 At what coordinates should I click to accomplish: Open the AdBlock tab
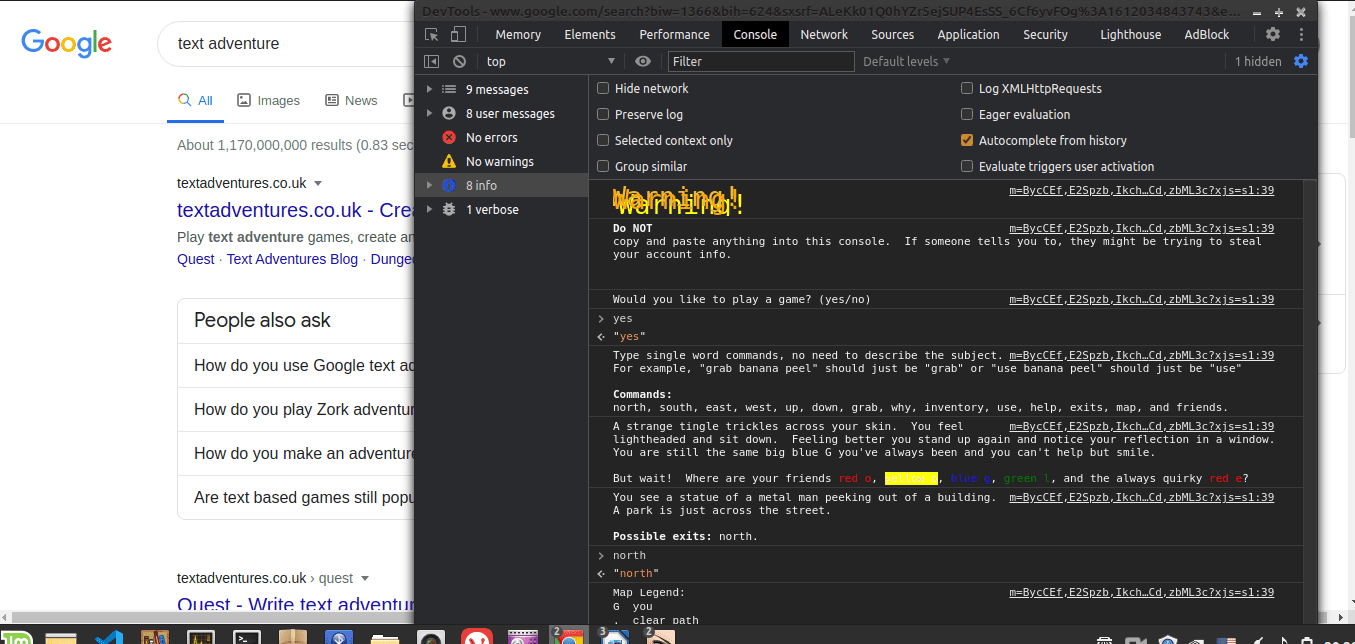pyautogui.click(x=1207, y=34)
